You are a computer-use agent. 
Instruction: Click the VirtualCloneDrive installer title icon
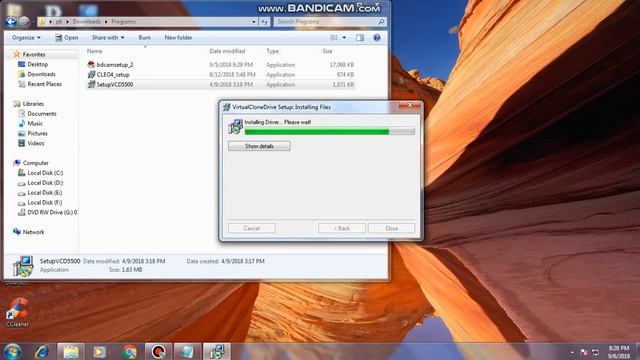[x=227, y=107]
